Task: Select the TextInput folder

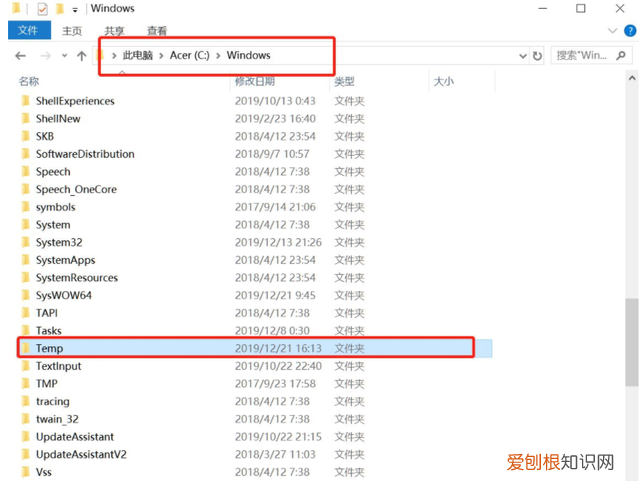Action: 58,366
